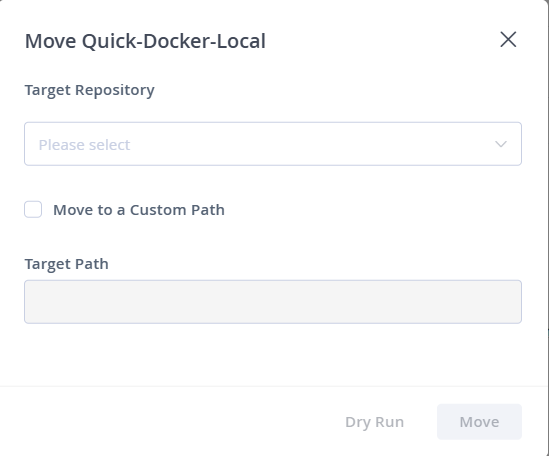Click the 'Target Path' field label
Viewport: 549px width, 456px height.
click(x=67, y=264)
